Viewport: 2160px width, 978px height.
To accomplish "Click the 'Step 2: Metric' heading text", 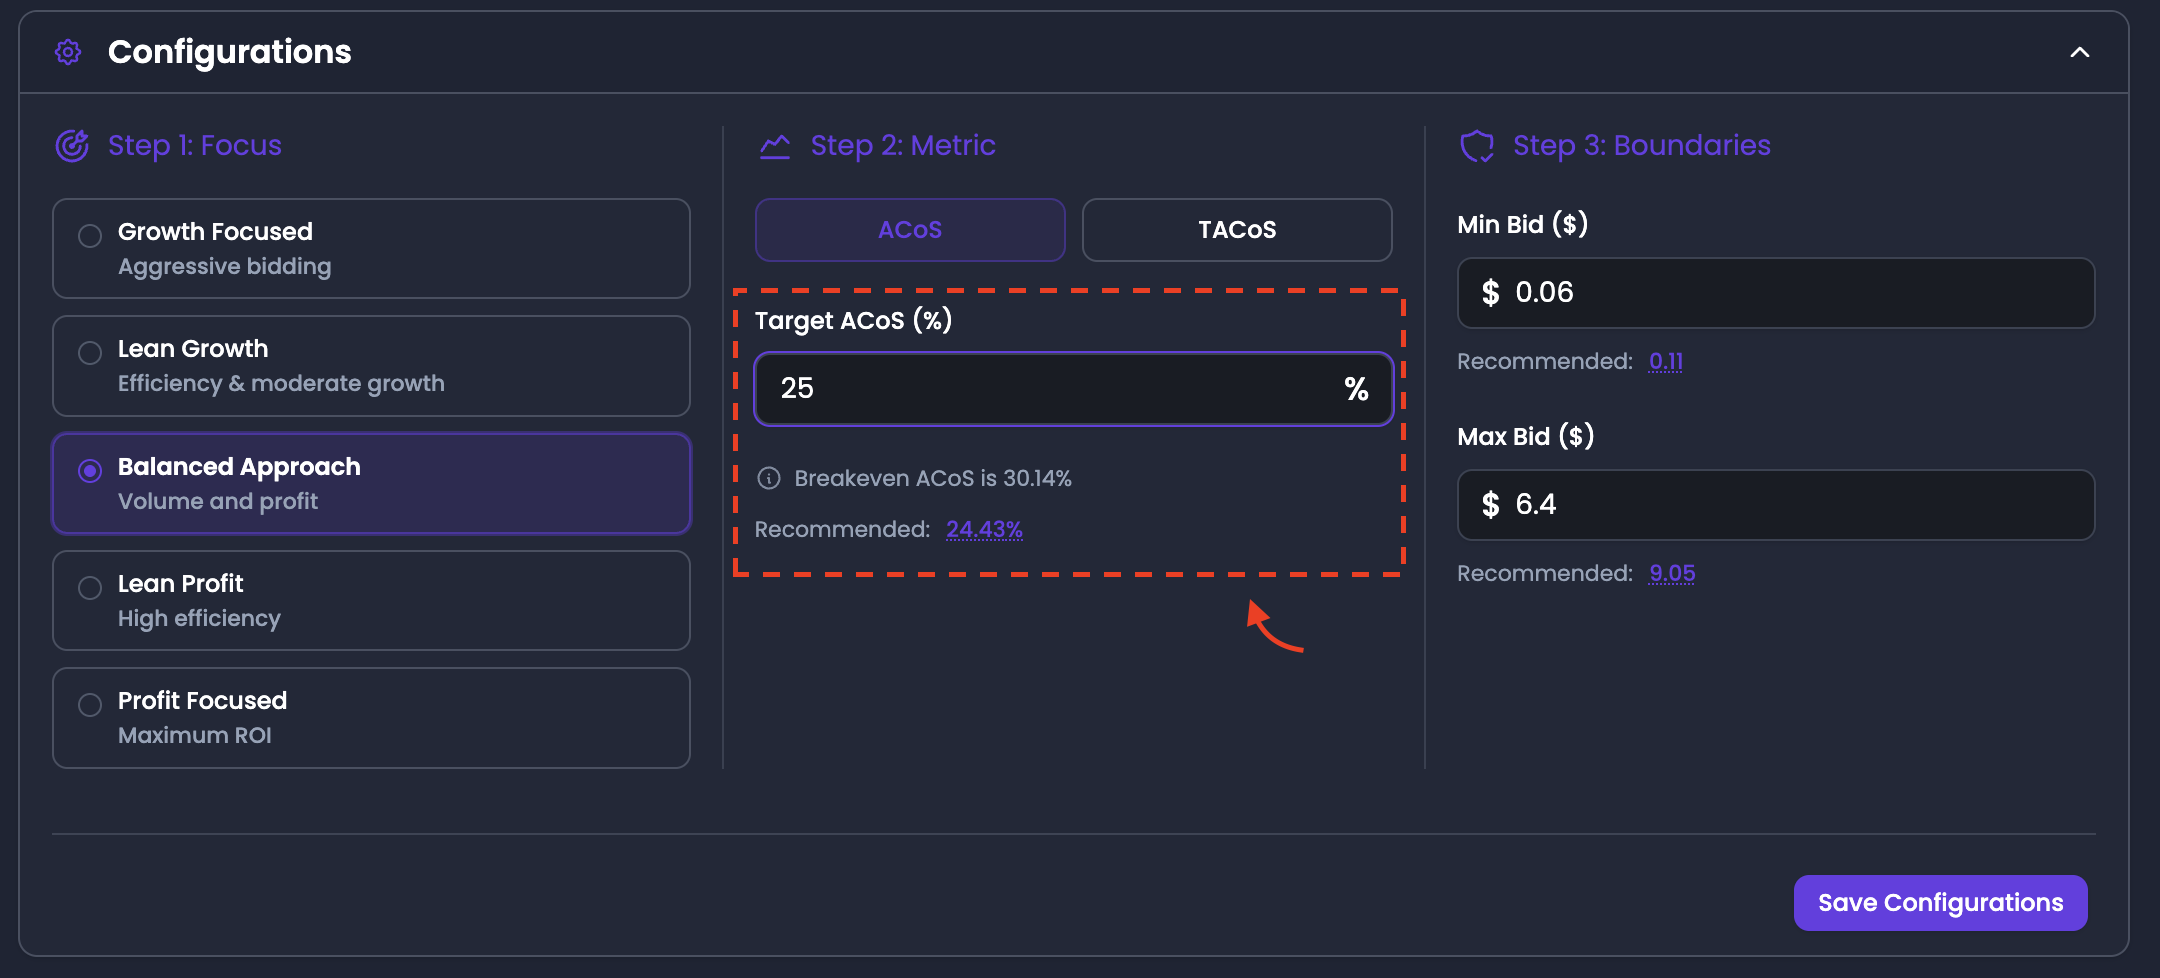I will tap(903, 146).
